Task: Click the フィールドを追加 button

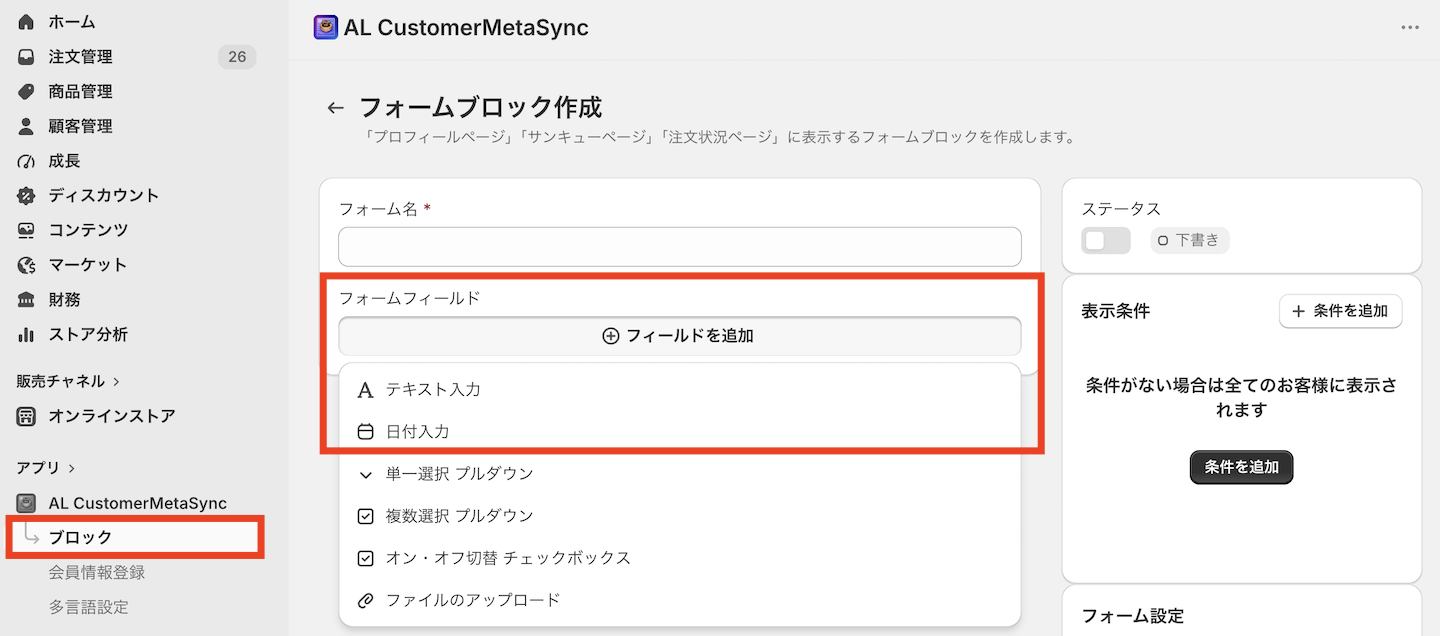Action: point(680,336)
